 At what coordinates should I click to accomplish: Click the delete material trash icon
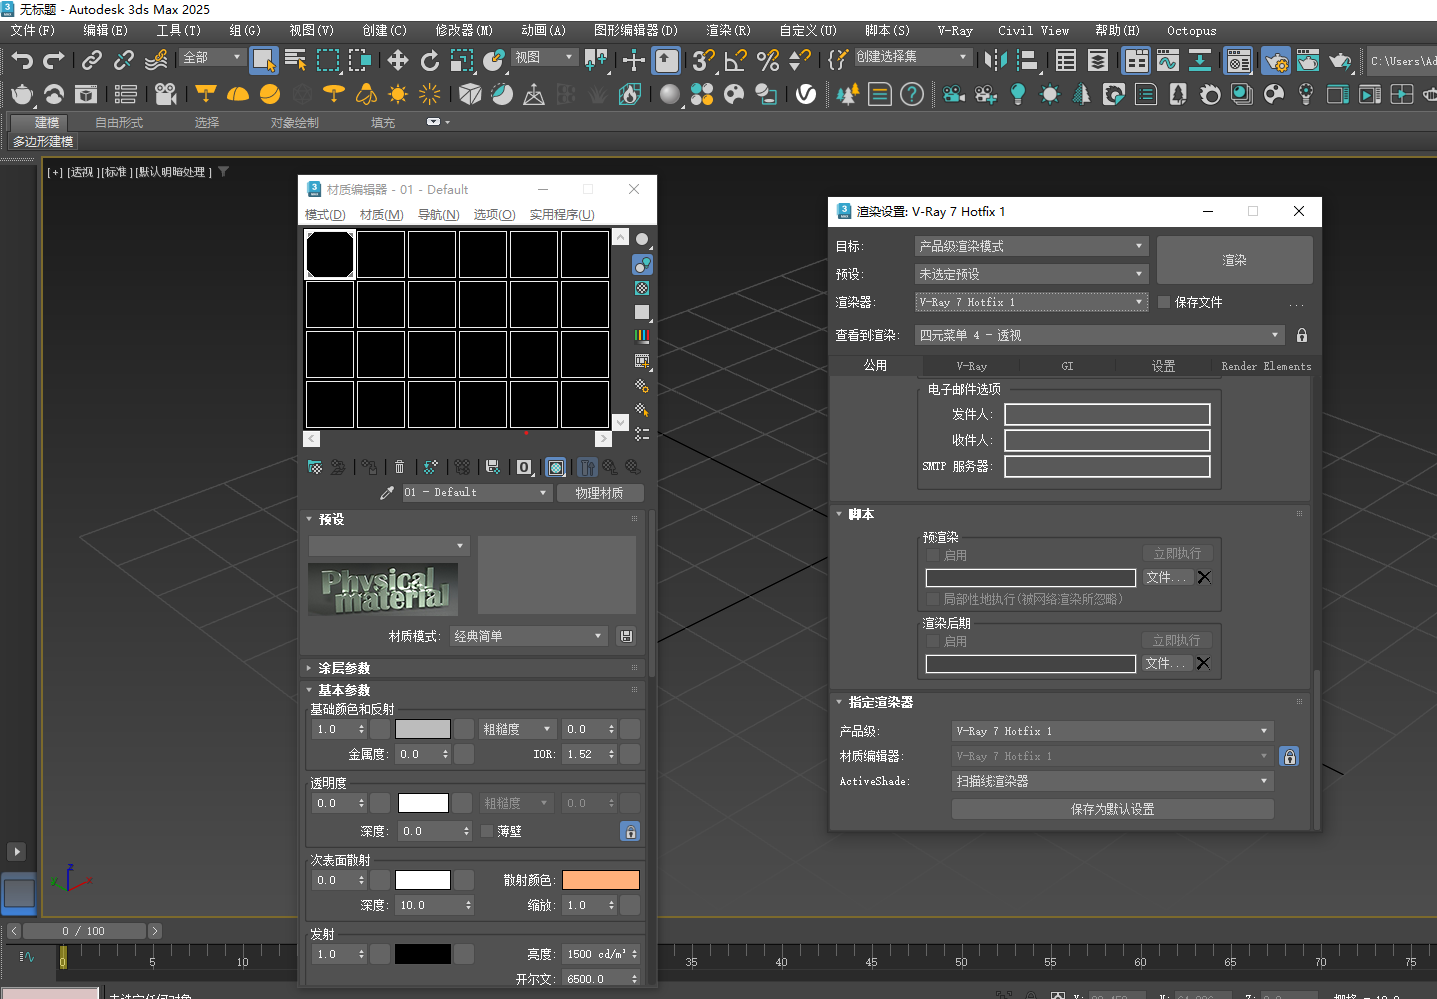tap(399, 467)
